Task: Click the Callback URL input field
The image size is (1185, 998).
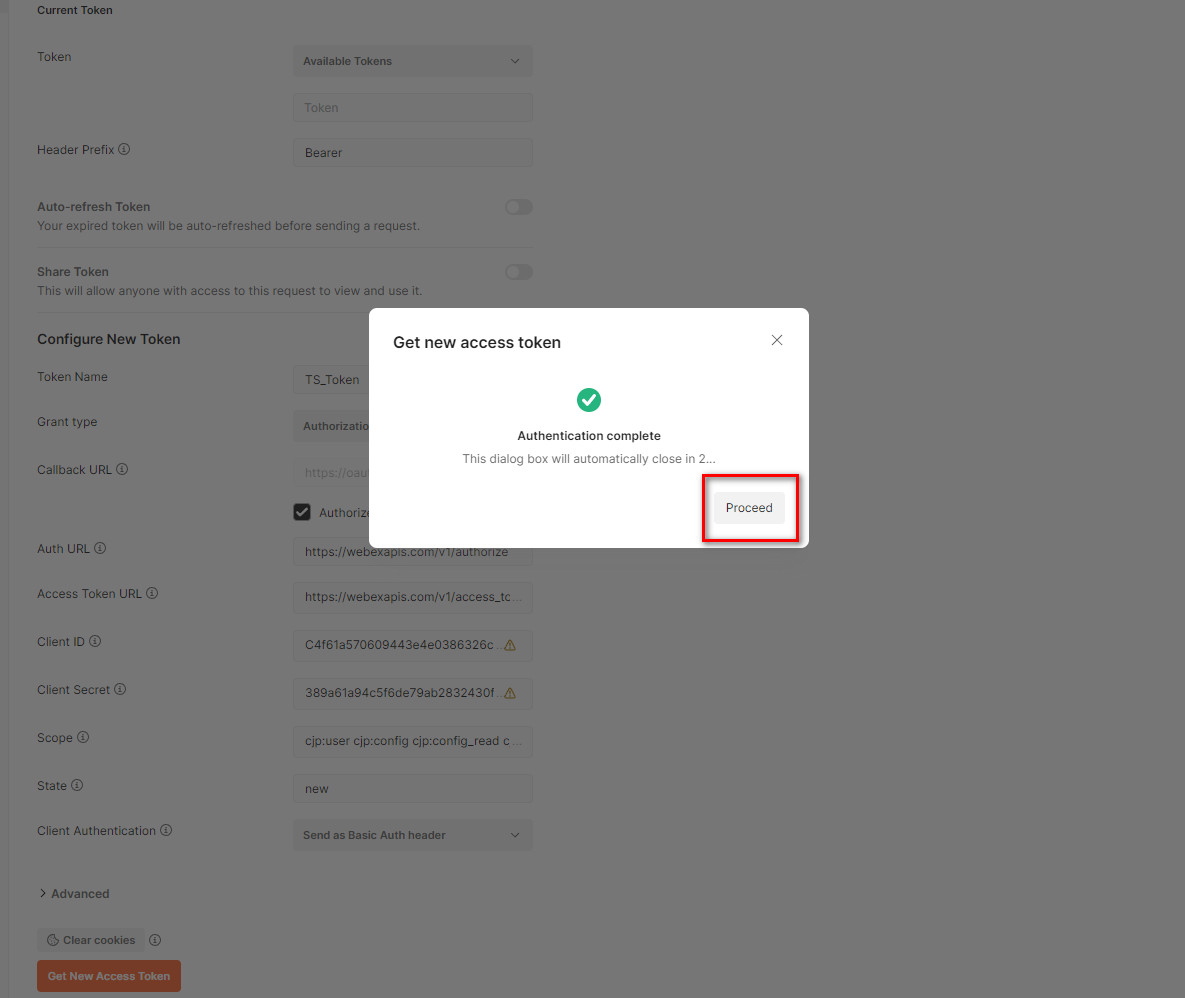Action: 331,473
